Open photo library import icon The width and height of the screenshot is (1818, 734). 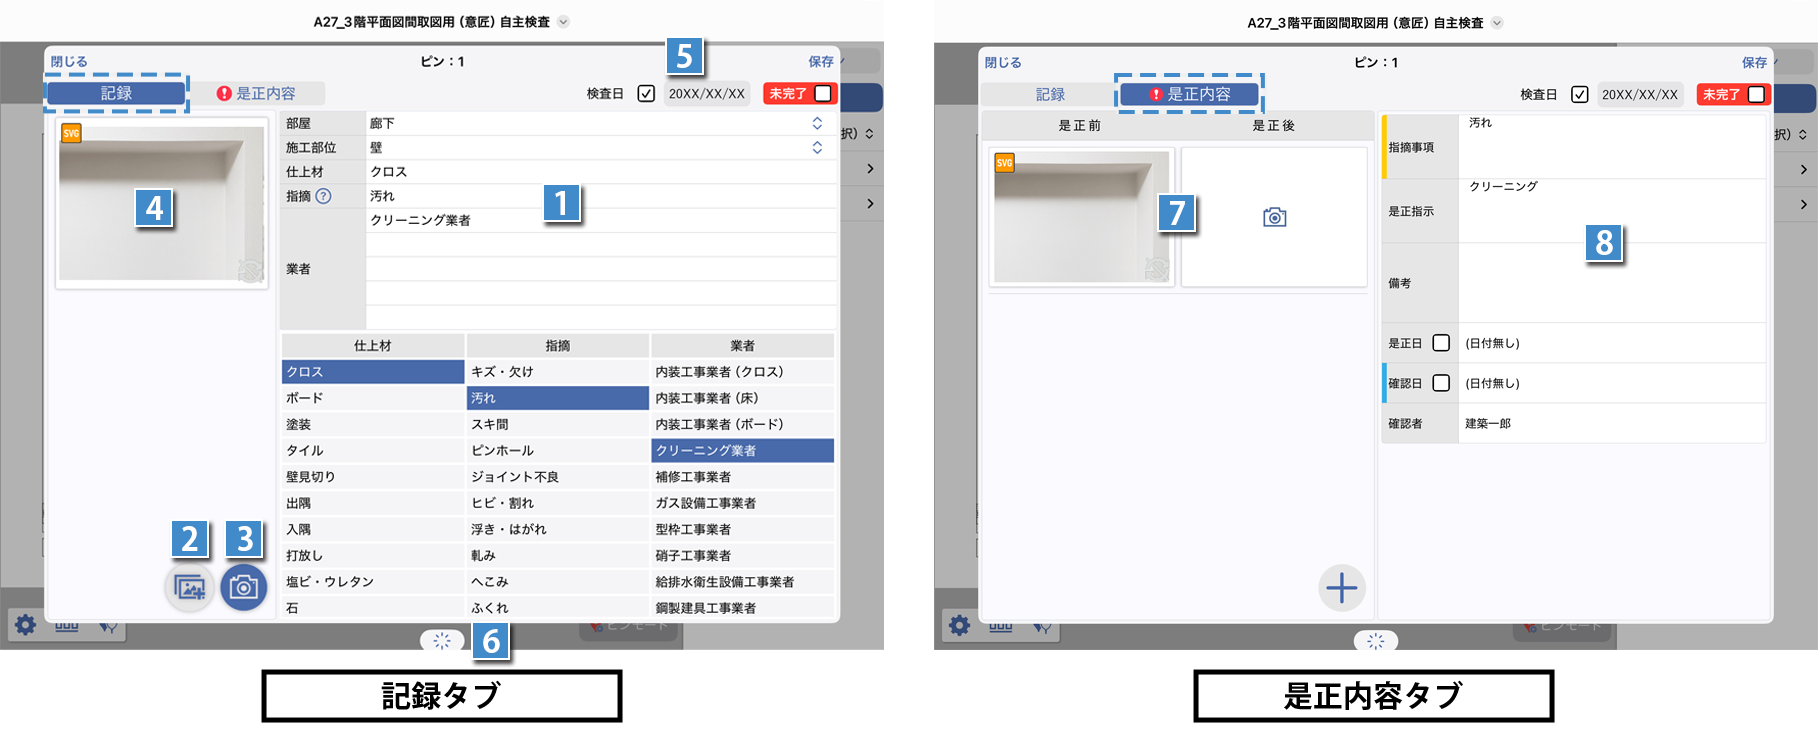189,588
